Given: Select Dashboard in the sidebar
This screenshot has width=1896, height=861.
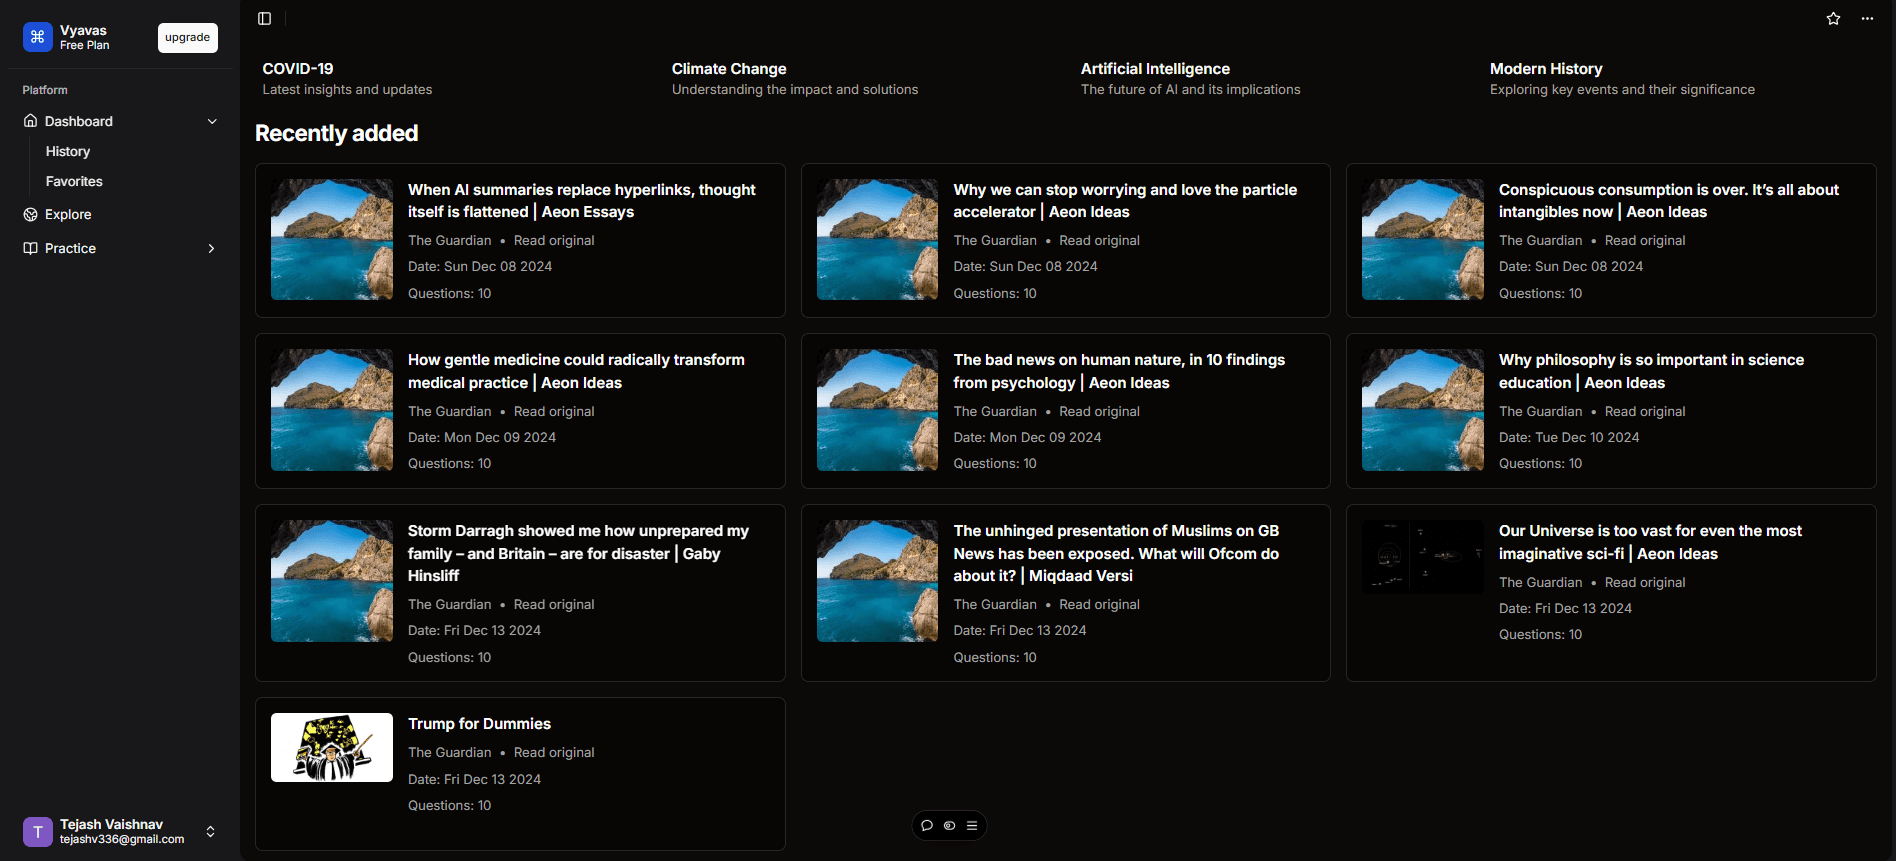Looking at the screenshot, I should (79, 121).
